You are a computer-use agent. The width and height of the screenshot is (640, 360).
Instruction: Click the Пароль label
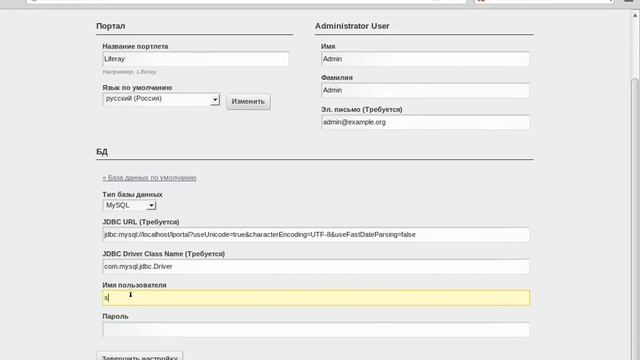(115, 316)
